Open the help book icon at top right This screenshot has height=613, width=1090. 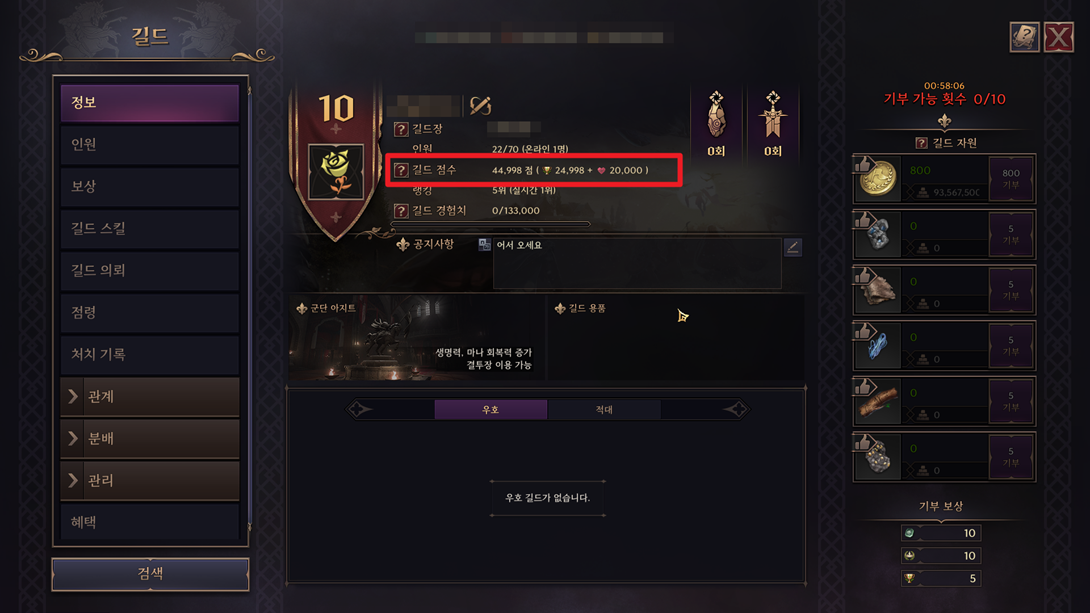pyautogui.click(x=1024, y=37)
